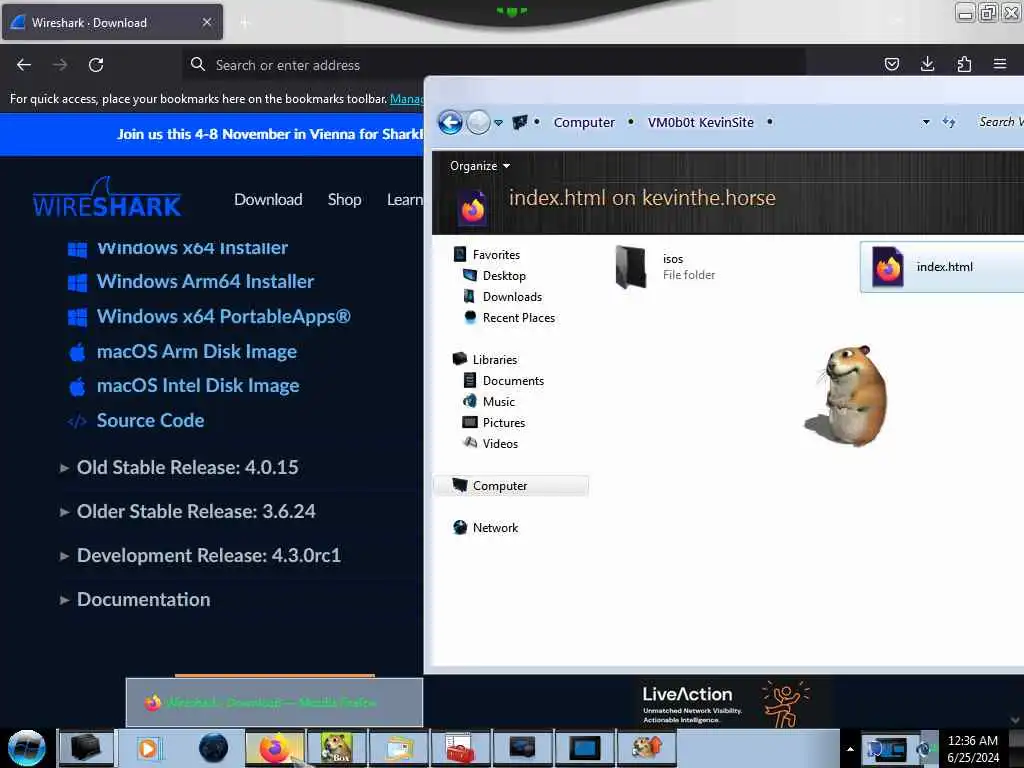The height and width of the screenshot is (768, 1024).
Task: Open the Wireshark Learn menu
Action: click(x=405, y=199)
